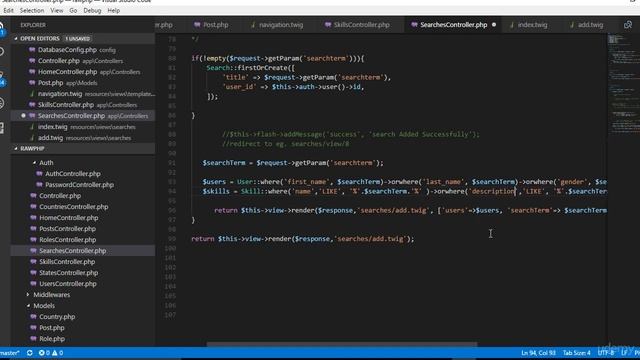Click the unsaved dot on SearchesController.php tab
The image size is (640, 360).
494,25
